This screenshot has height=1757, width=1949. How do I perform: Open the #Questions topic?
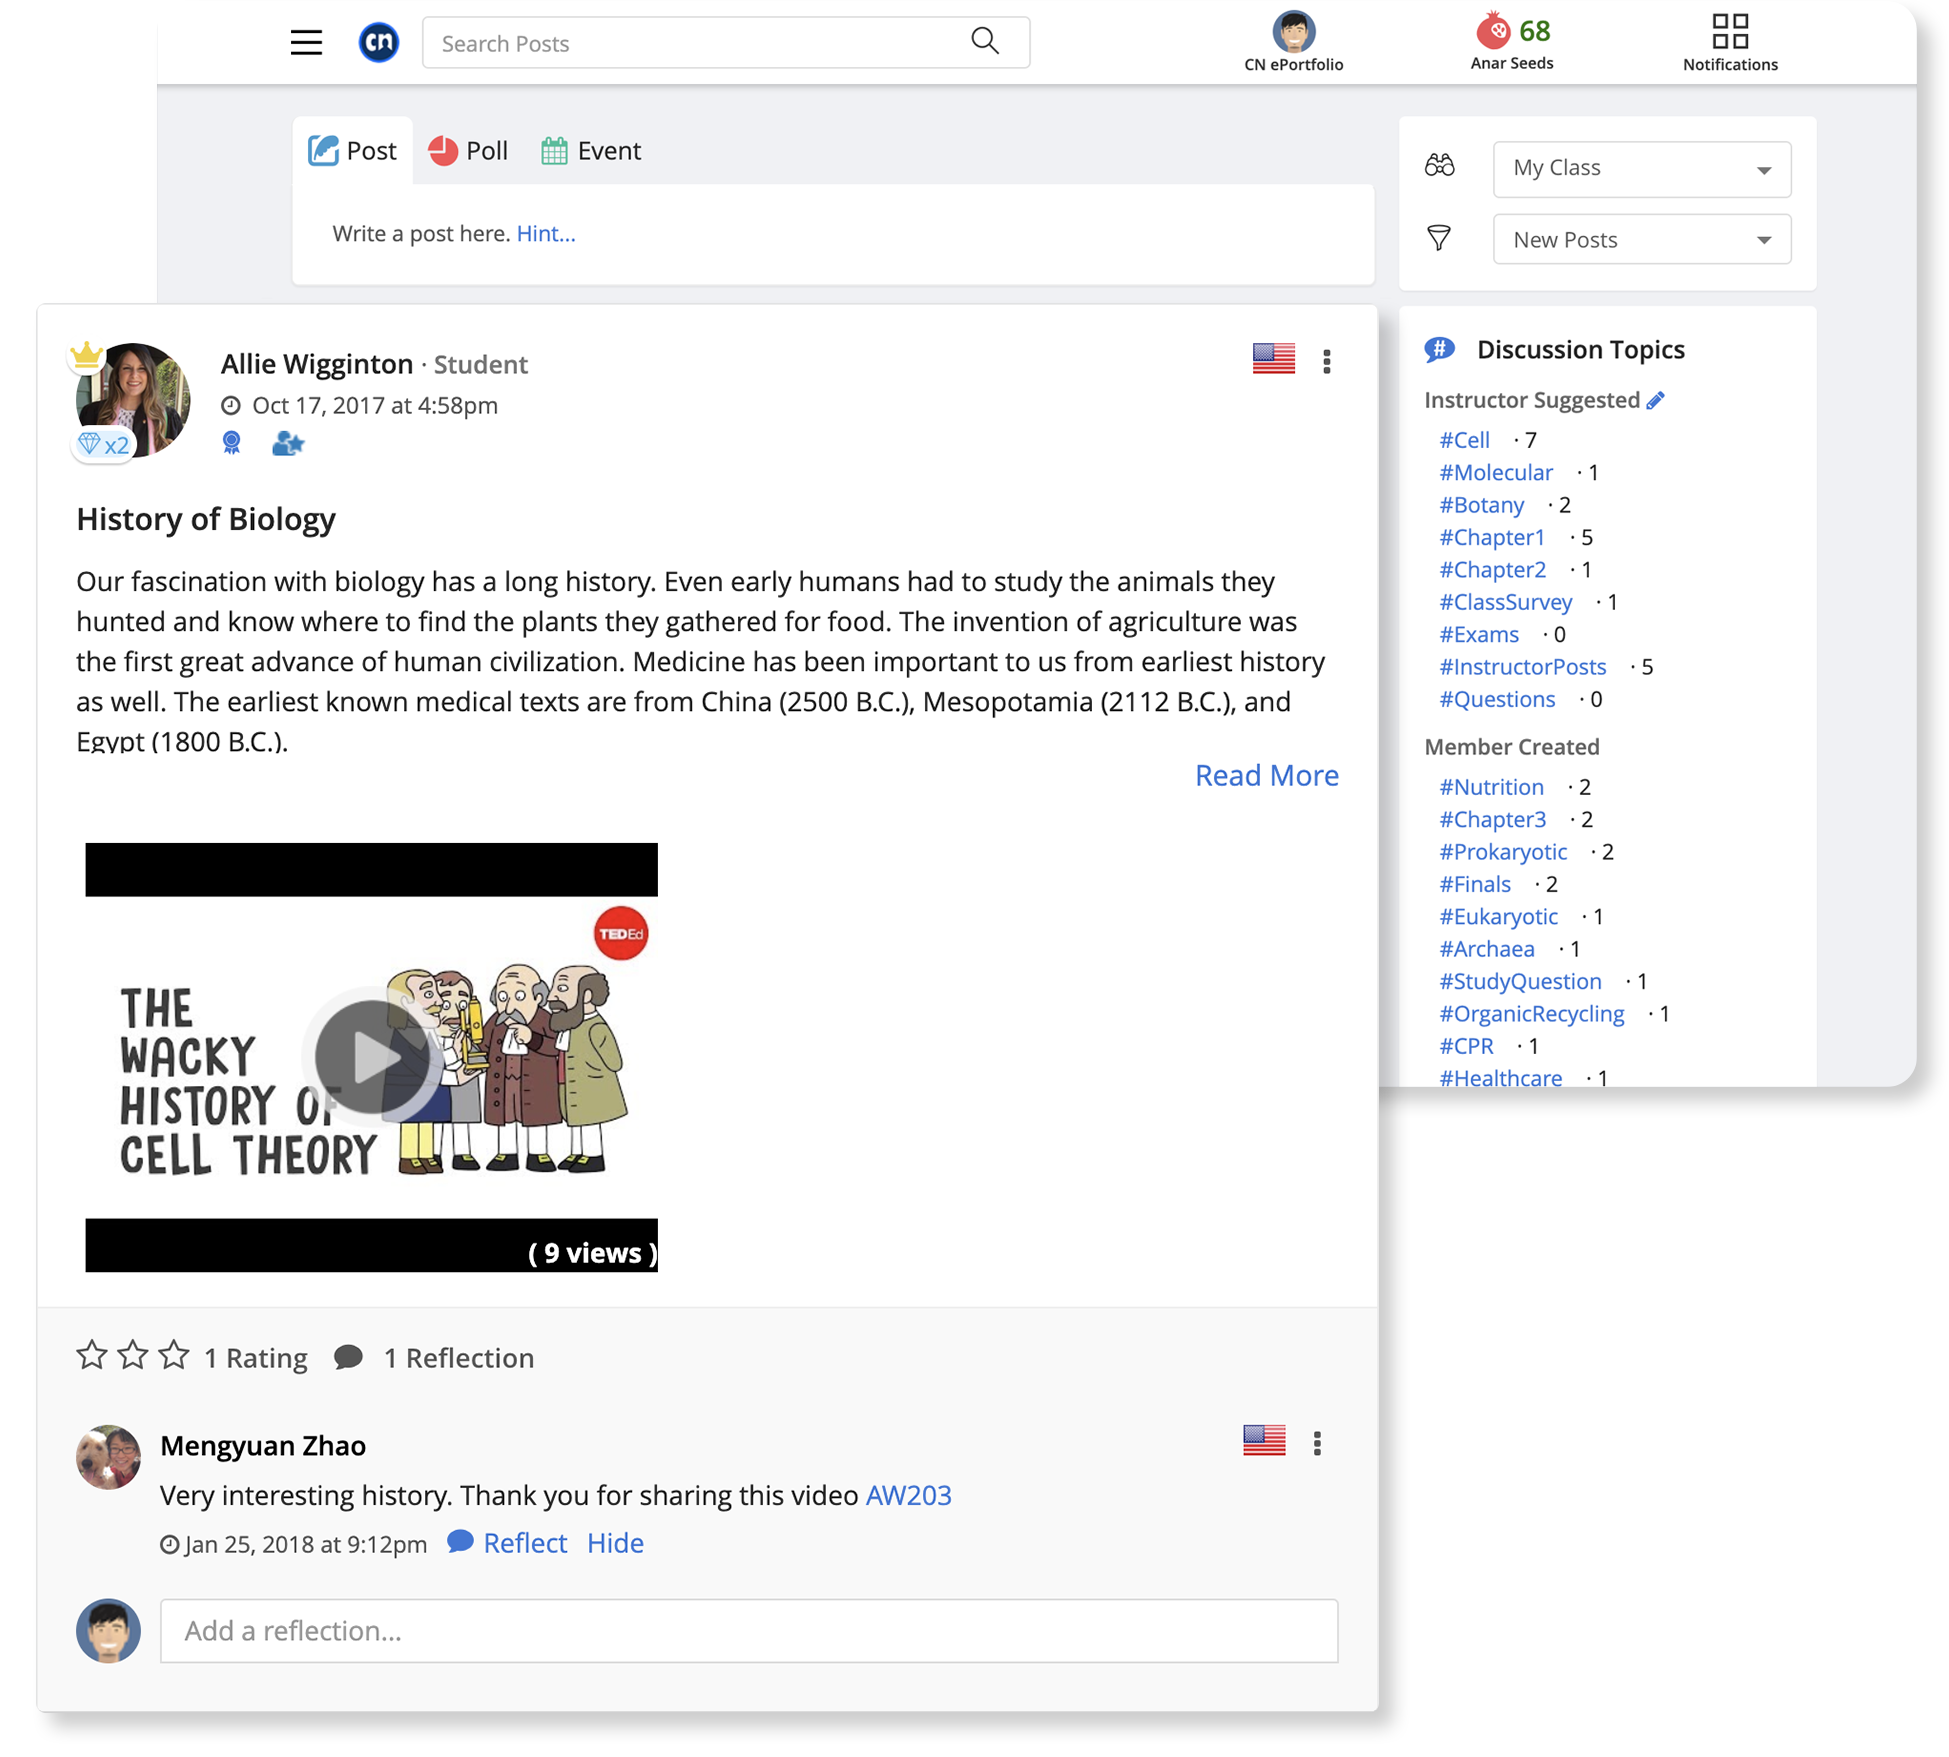click(x=1497, y=699)
